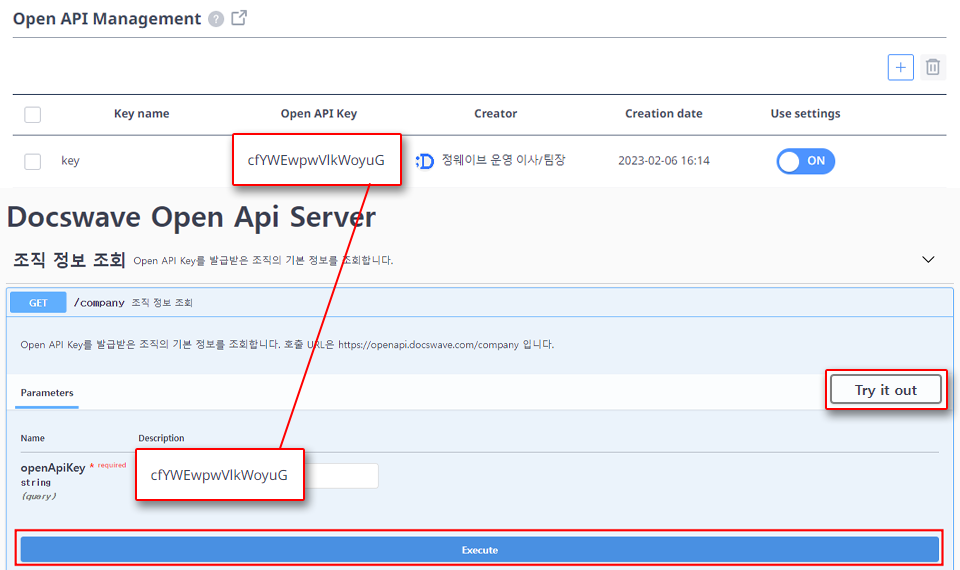
Task: Click the Creator column header
Action: [x=495, y=114]
